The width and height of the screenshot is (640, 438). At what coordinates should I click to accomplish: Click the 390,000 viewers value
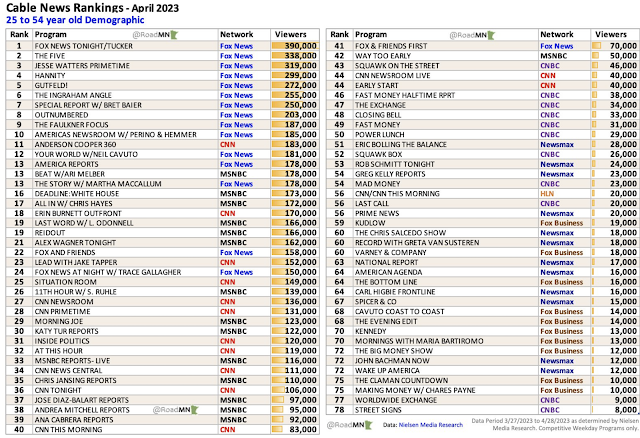(x=300, y=46)
